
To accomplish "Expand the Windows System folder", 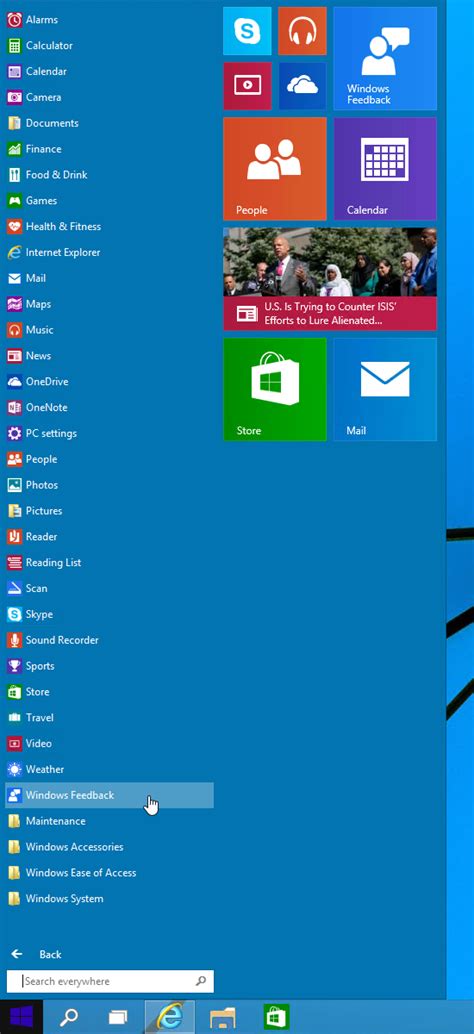I will 109,898.
